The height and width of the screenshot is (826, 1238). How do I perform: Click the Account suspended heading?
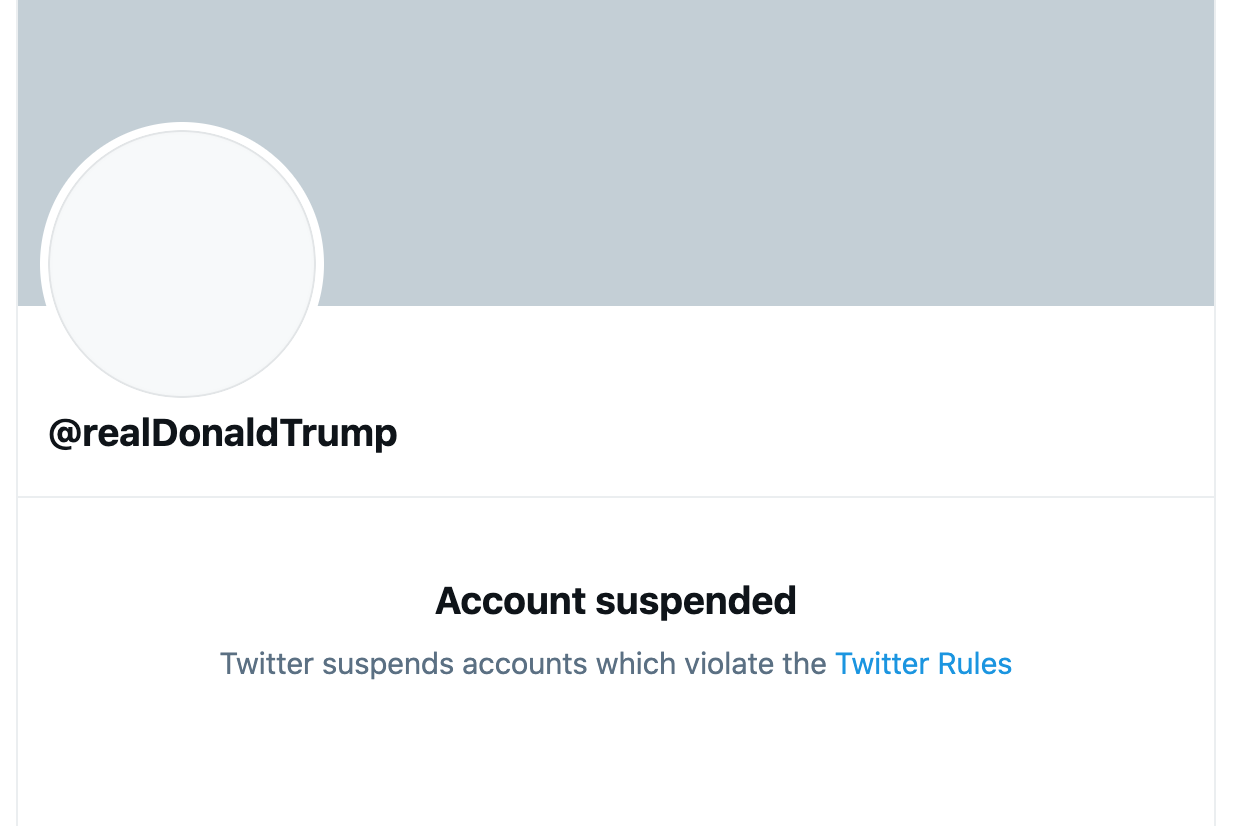pos(615,600)
